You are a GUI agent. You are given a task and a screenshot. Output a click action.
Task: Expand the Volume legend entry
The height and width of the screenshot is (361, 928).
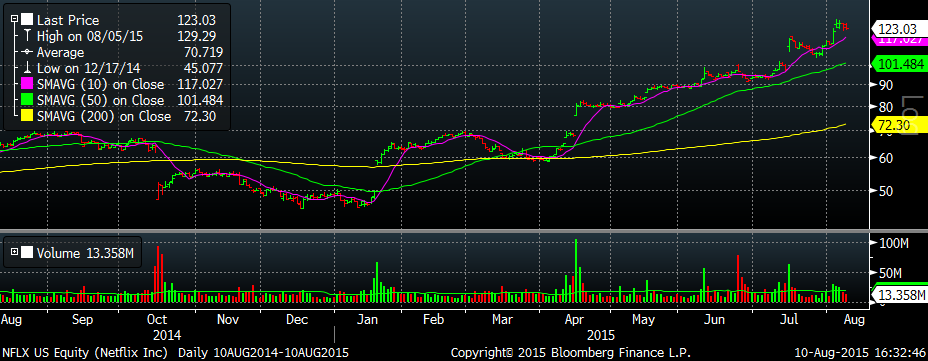(x=15, y=252)
